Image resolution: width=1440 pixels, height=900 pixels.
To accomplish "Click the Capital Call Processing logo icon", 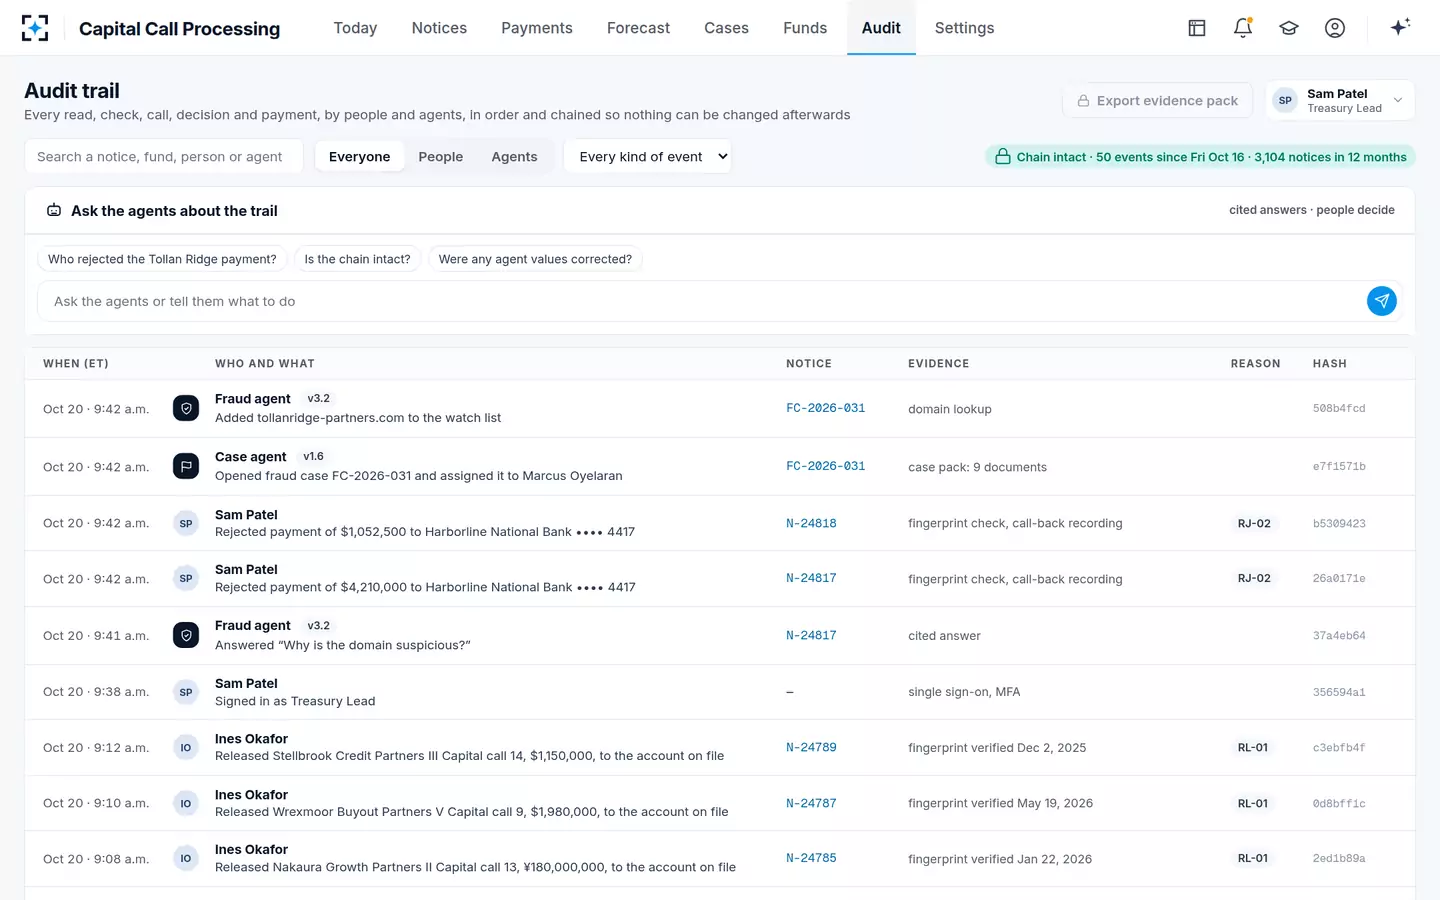I will coord(35,28).
